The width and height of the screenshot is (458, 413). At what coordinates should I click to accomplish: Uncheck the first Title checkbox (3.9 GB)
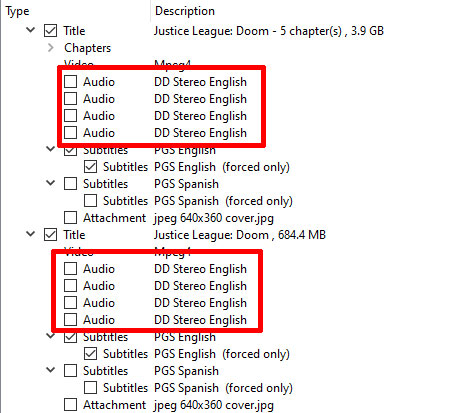[50, 31]
